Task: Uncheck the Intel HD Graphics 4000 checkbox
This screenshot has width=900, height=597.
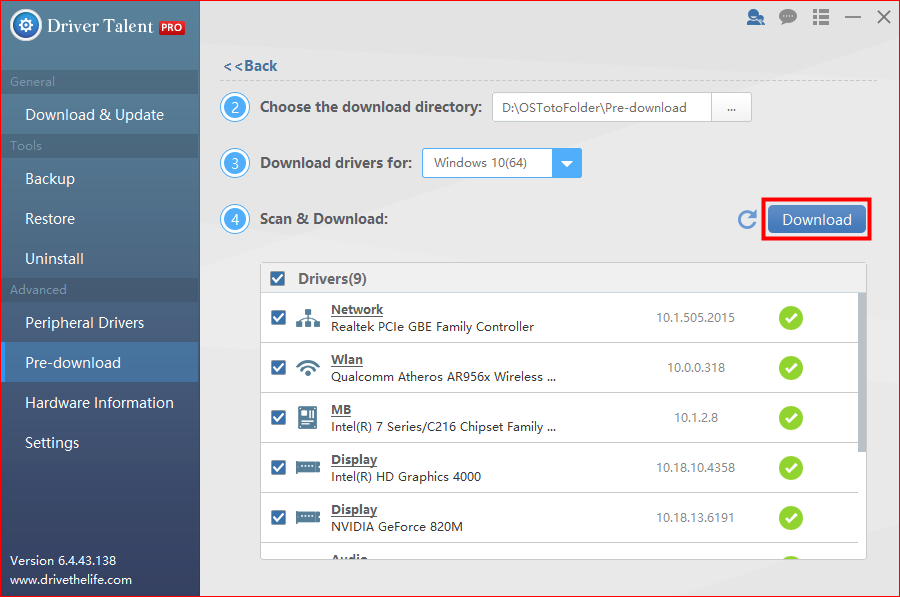Action: (278, 467)
